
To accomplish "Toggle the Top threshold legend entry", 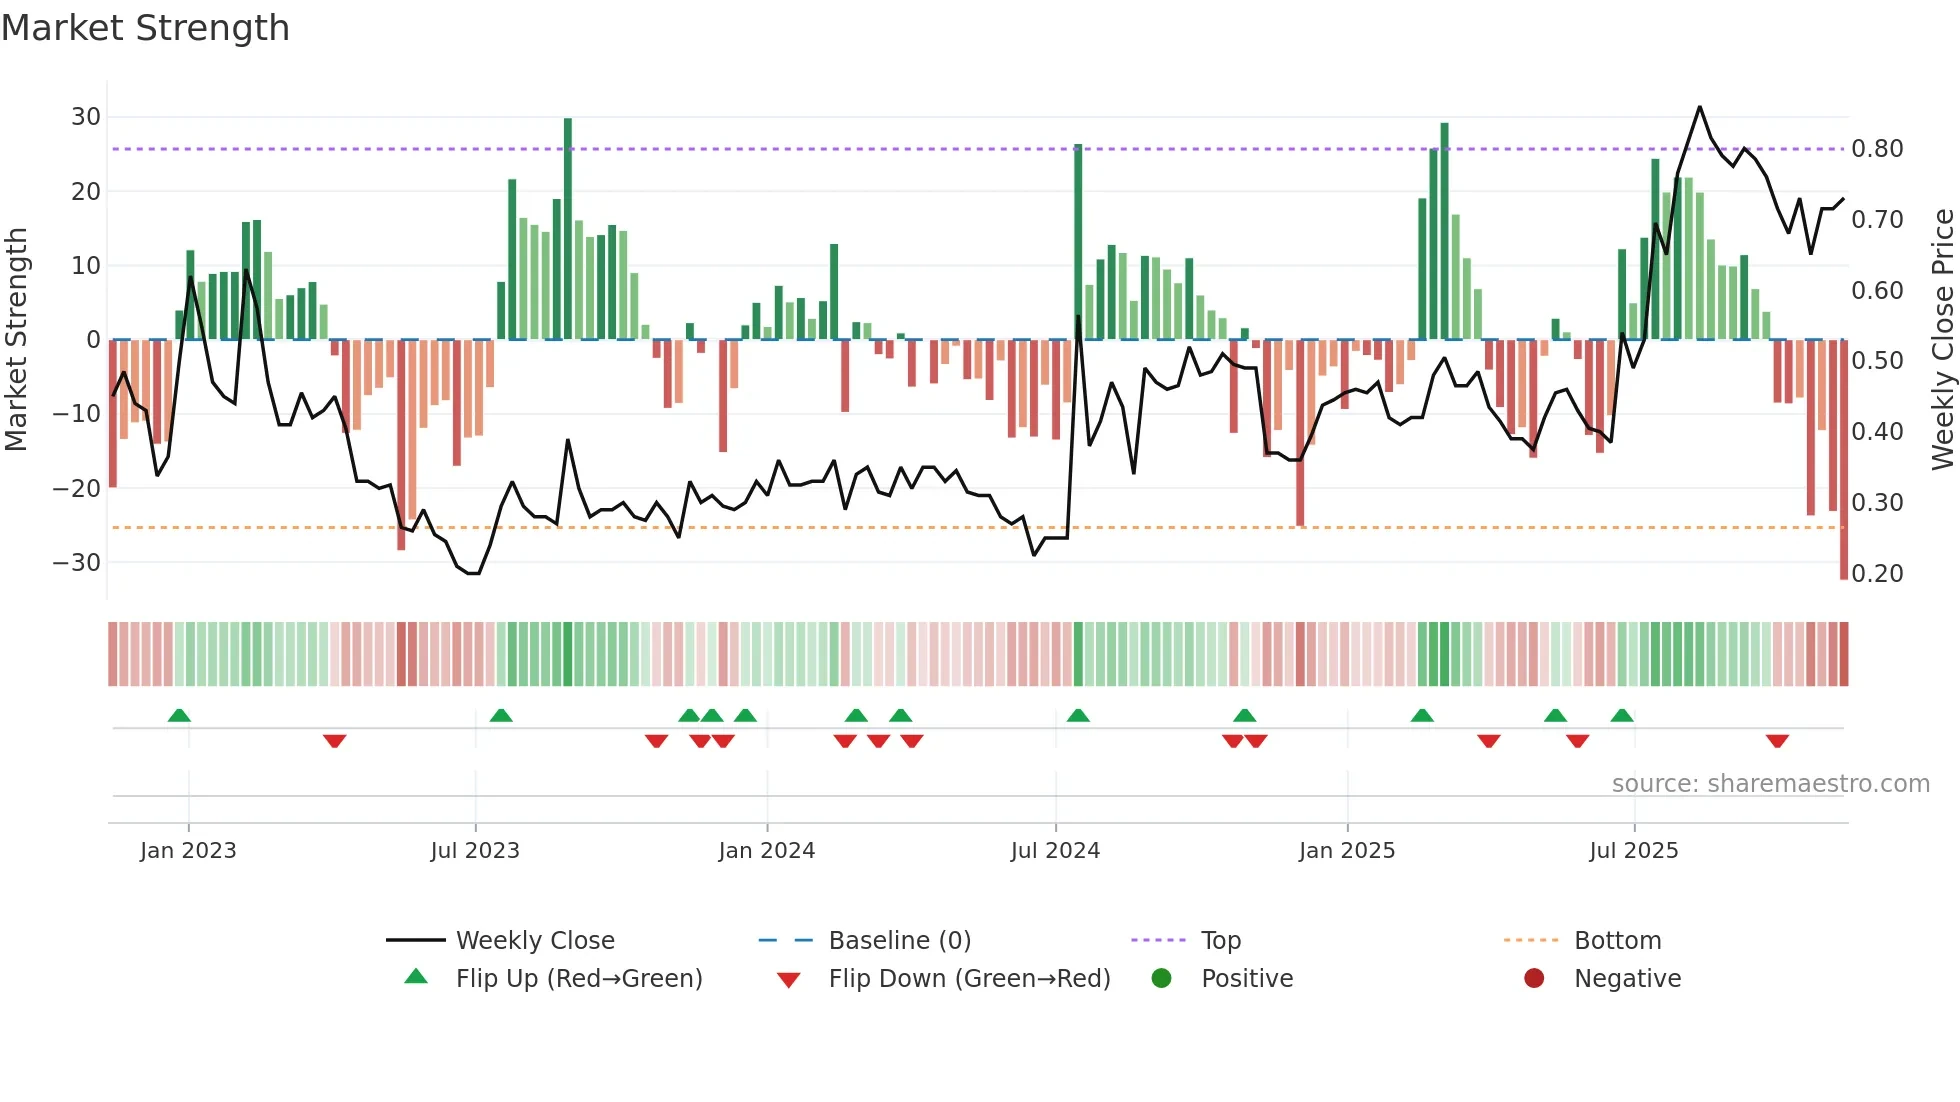I will [x=1220, y=940].
